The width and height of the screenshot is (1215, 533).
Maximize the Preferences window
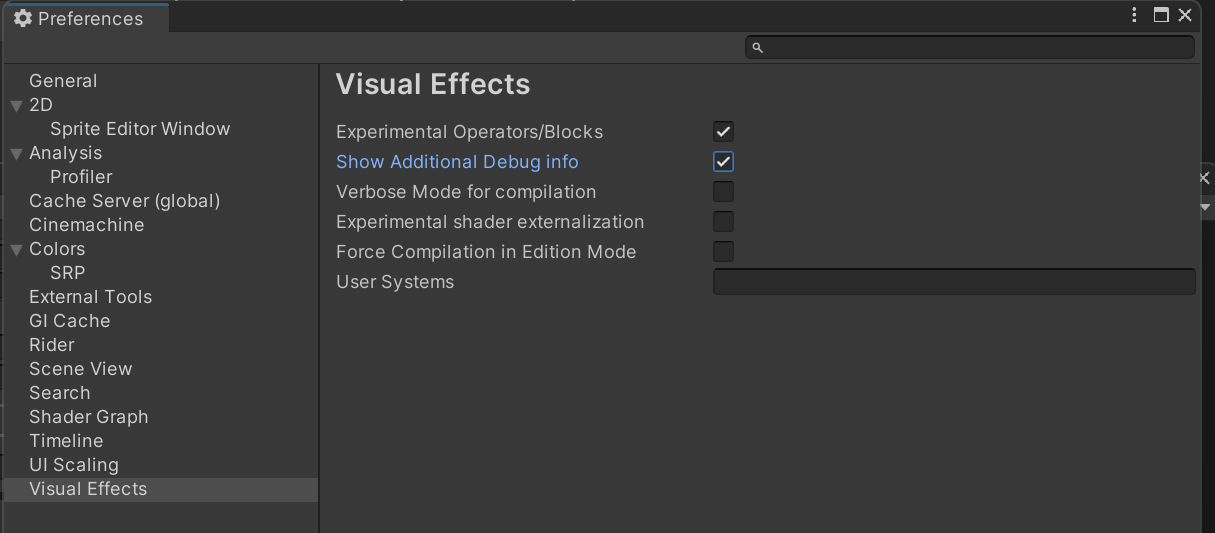(1161, 15)
